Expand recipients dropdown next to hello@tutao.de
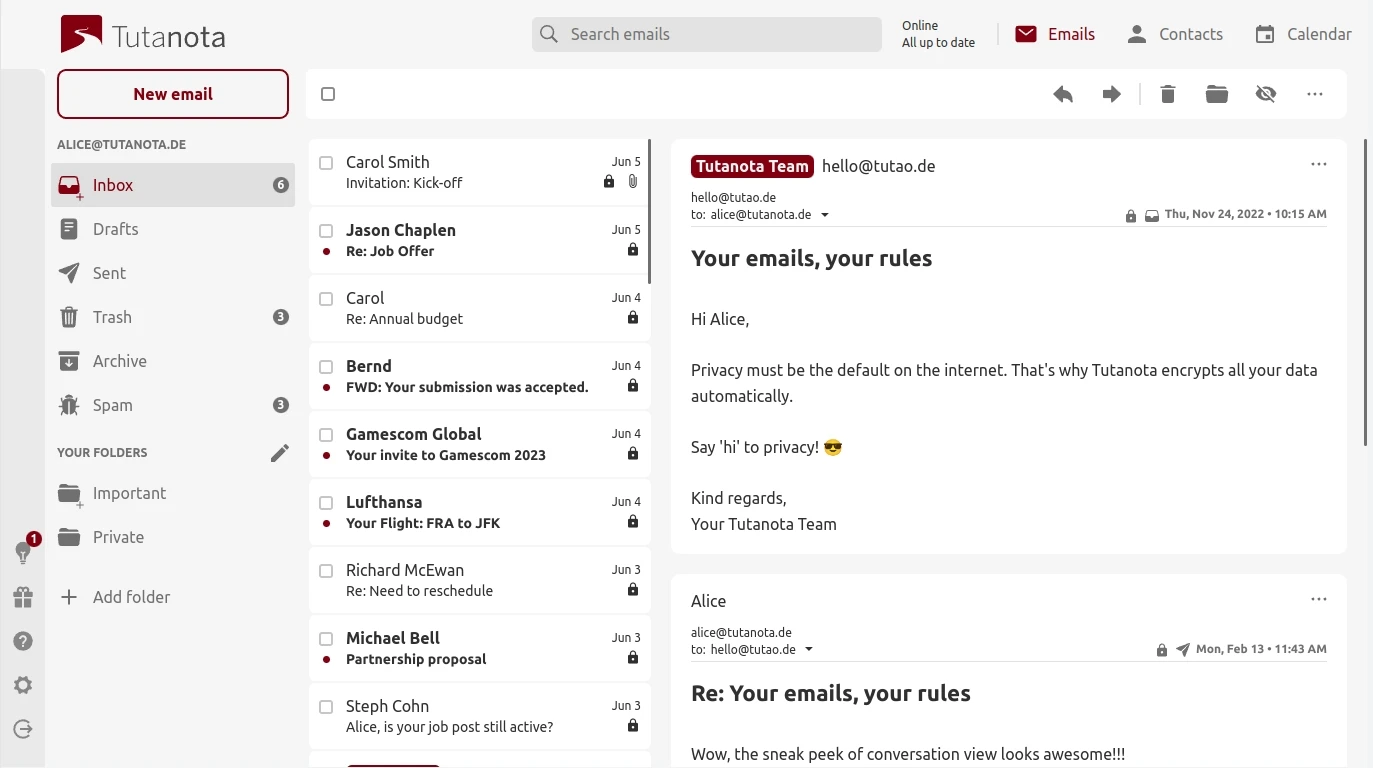 [x=809, y=650]
